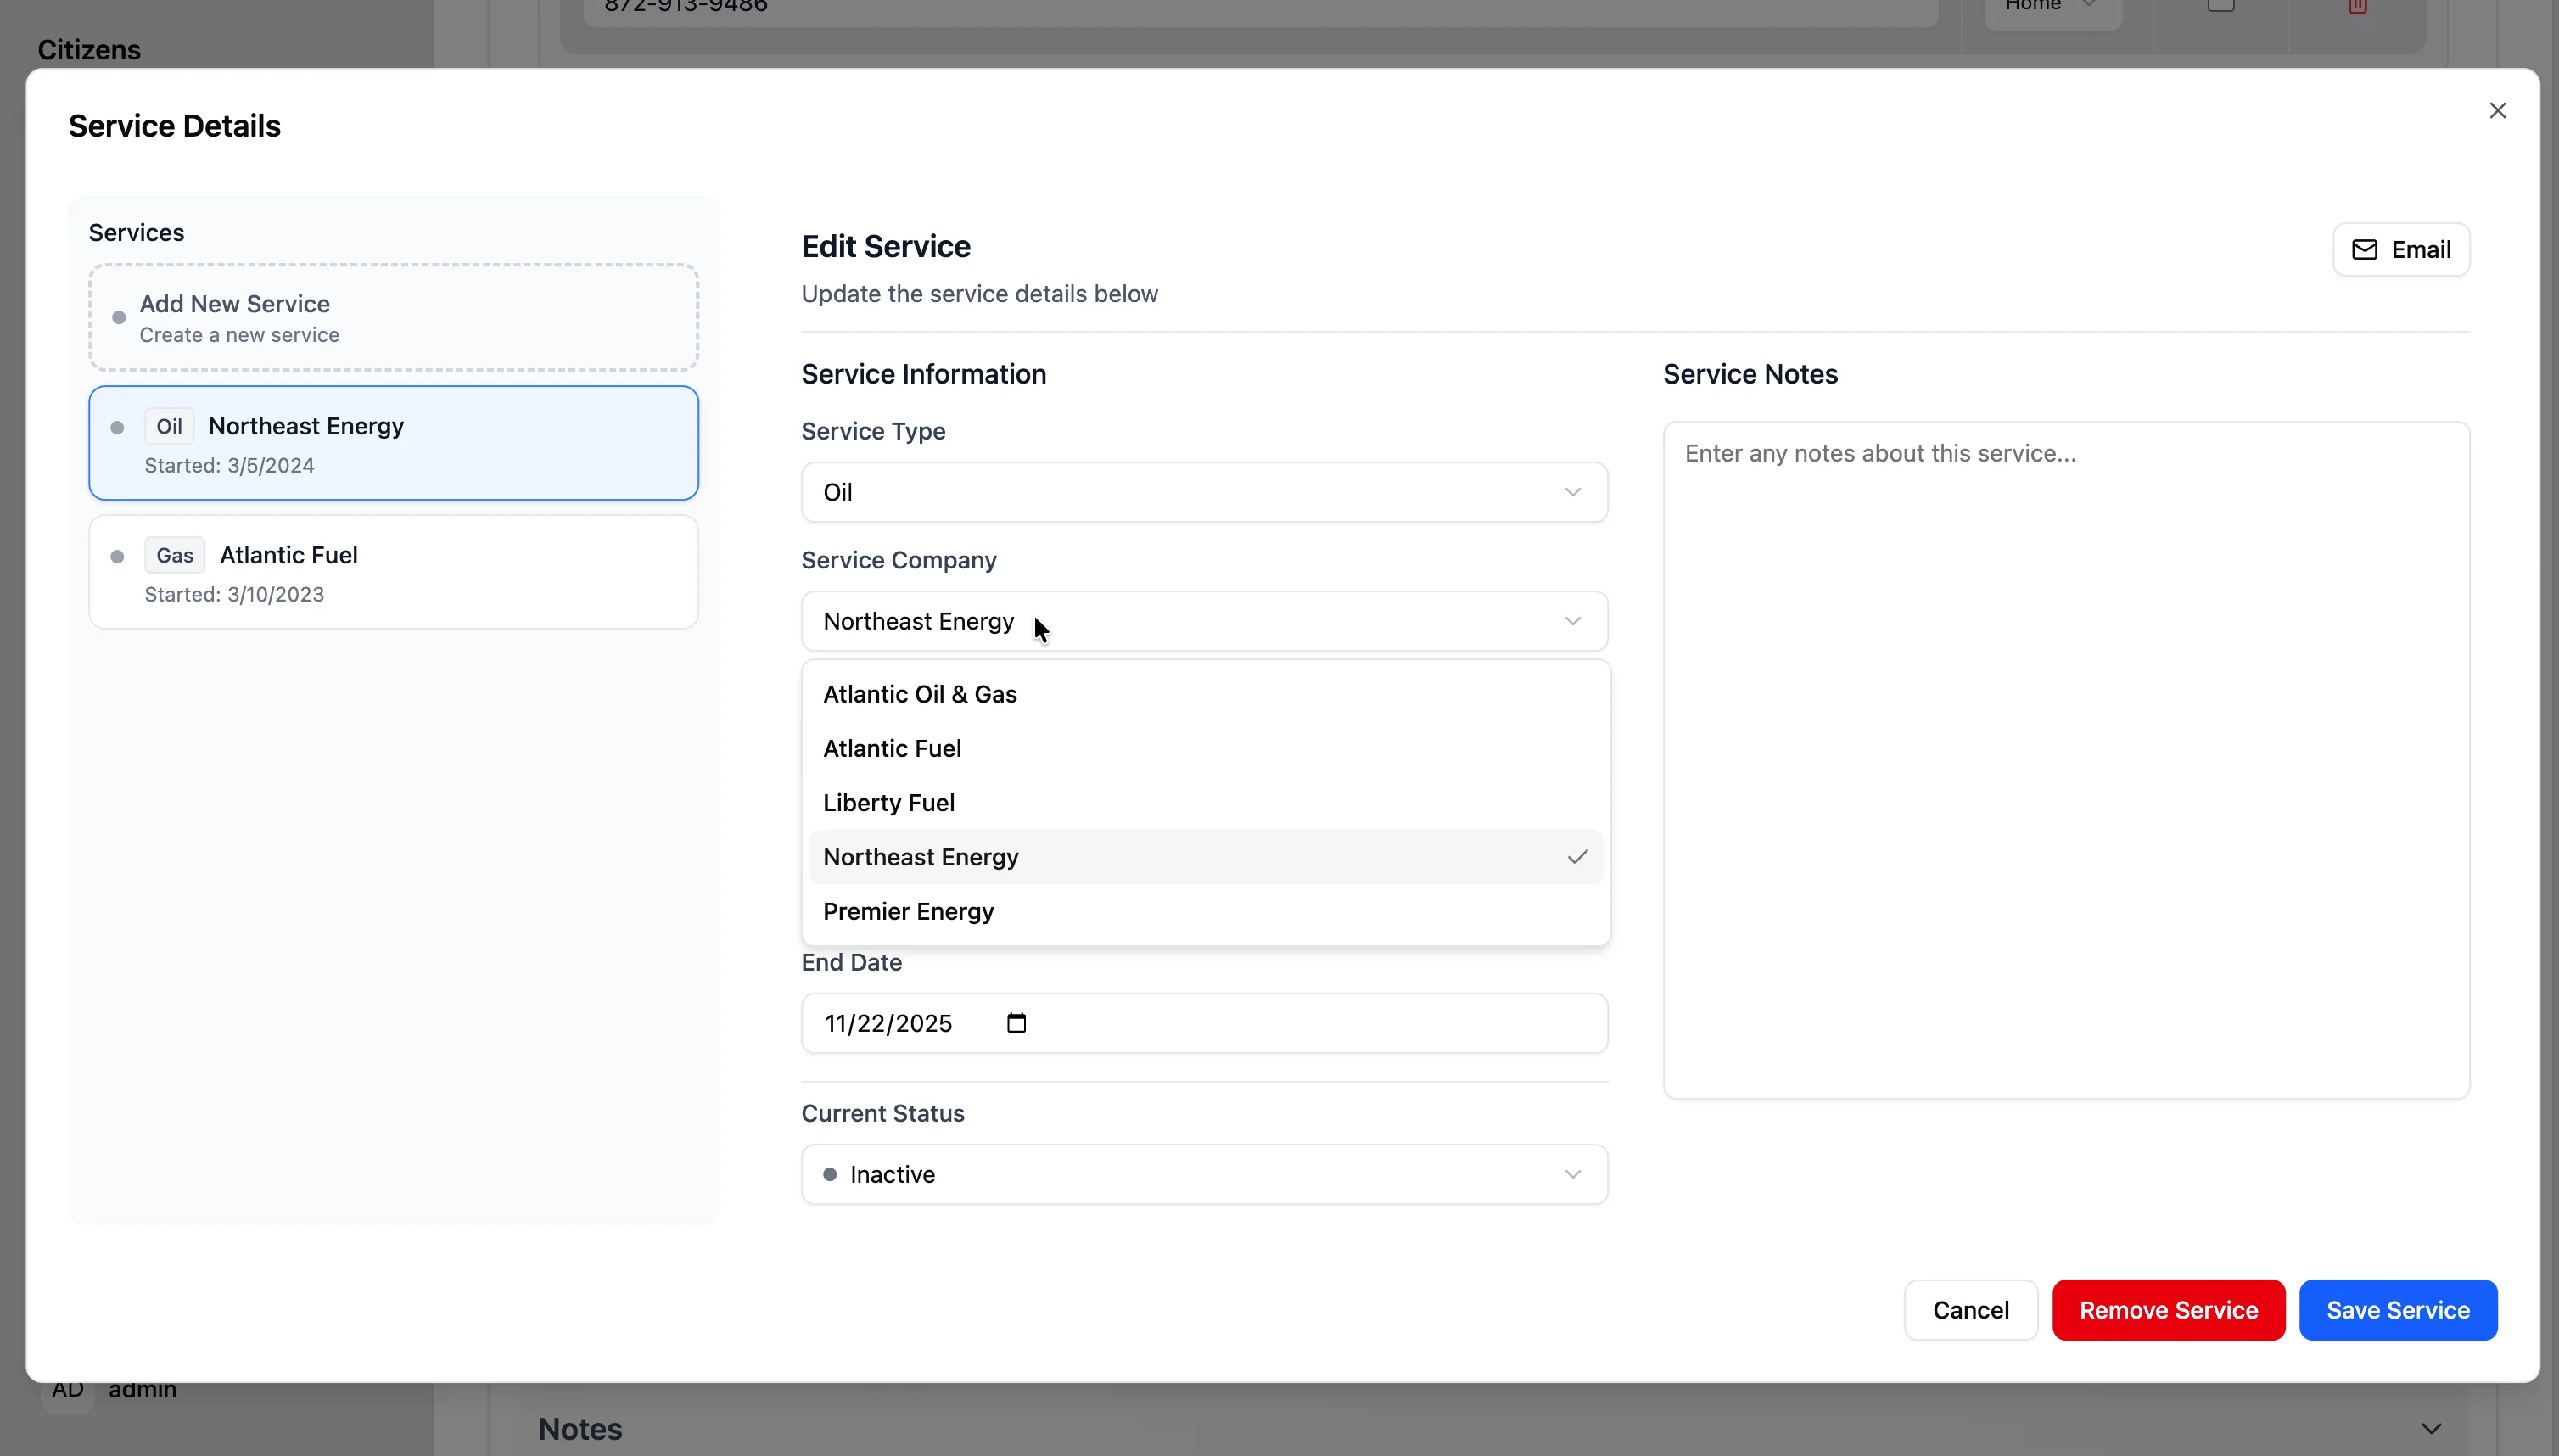Click the envelope icon on Email button
The height and width of the screenshot is (1456, 2559).
[2364, 250]
